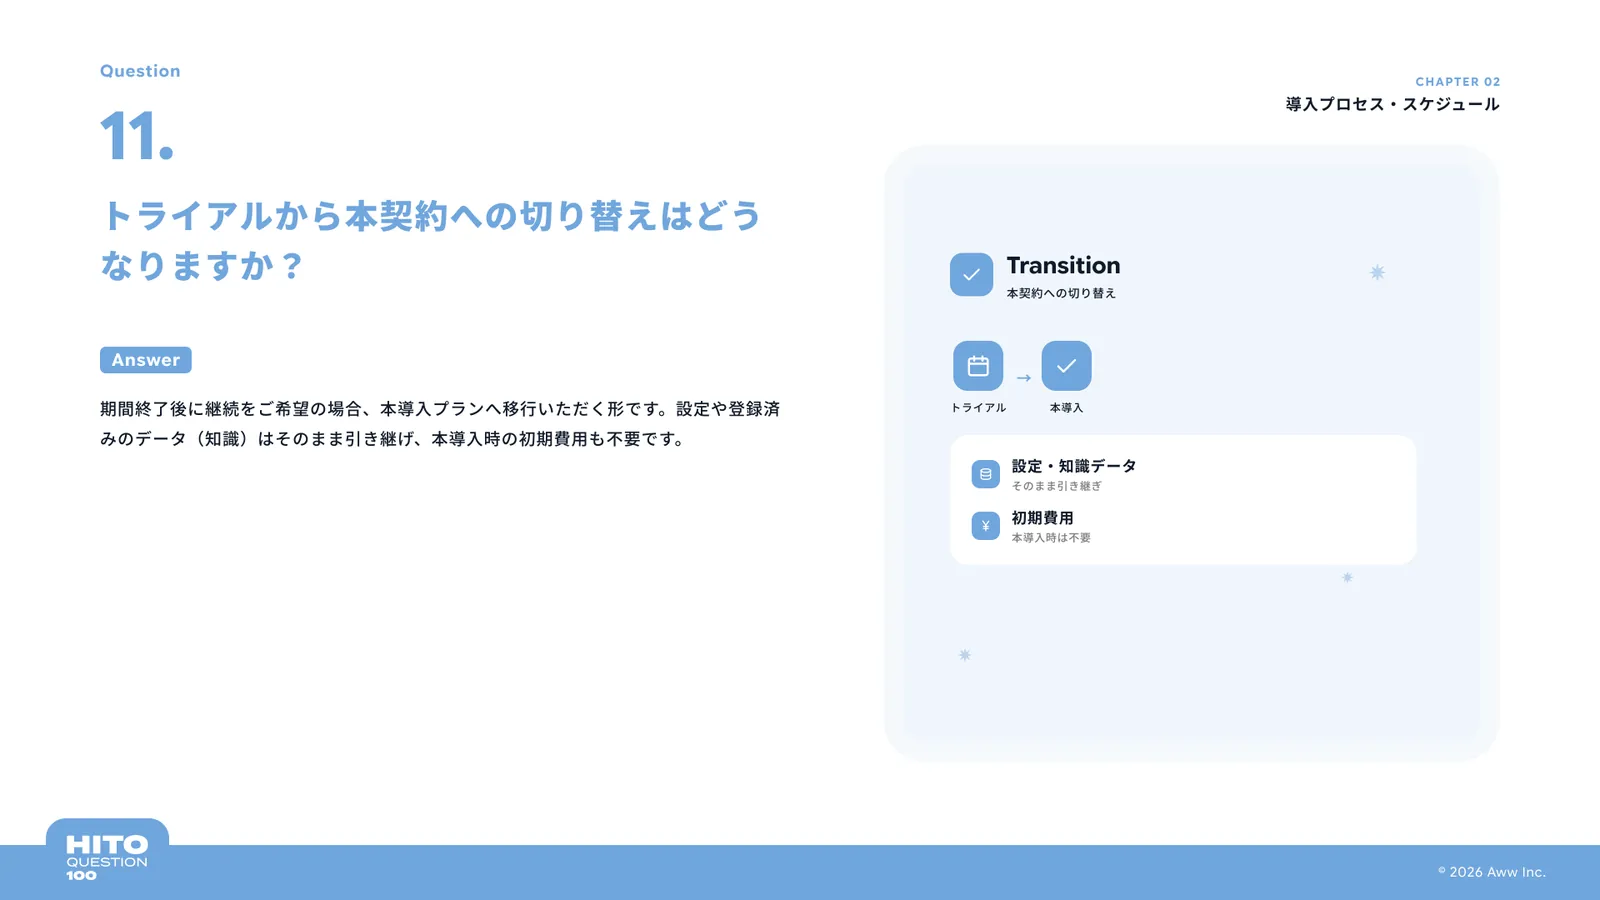
Task: Click the Question label at top left
Action: tap(140, 71)
